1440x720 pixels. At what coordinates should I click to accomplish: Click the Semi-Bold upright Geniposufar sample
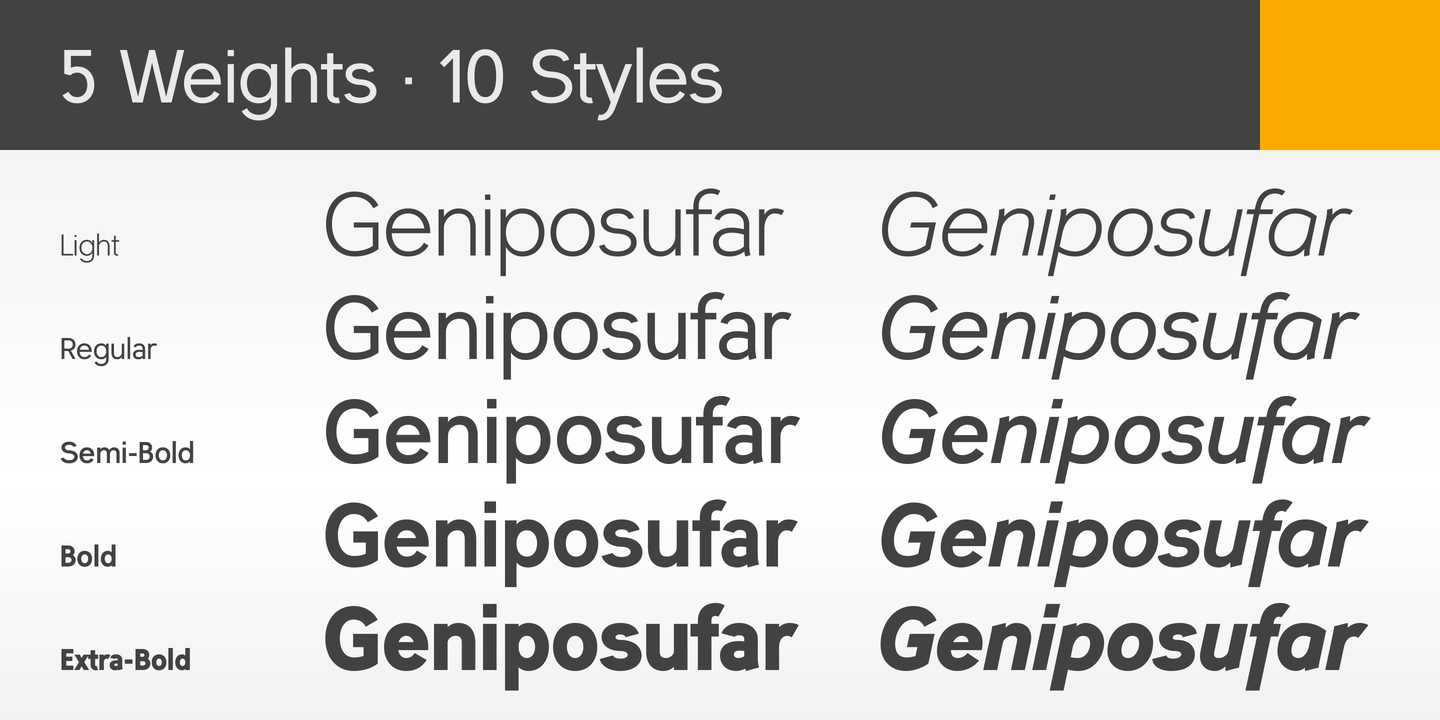(560, 437)
